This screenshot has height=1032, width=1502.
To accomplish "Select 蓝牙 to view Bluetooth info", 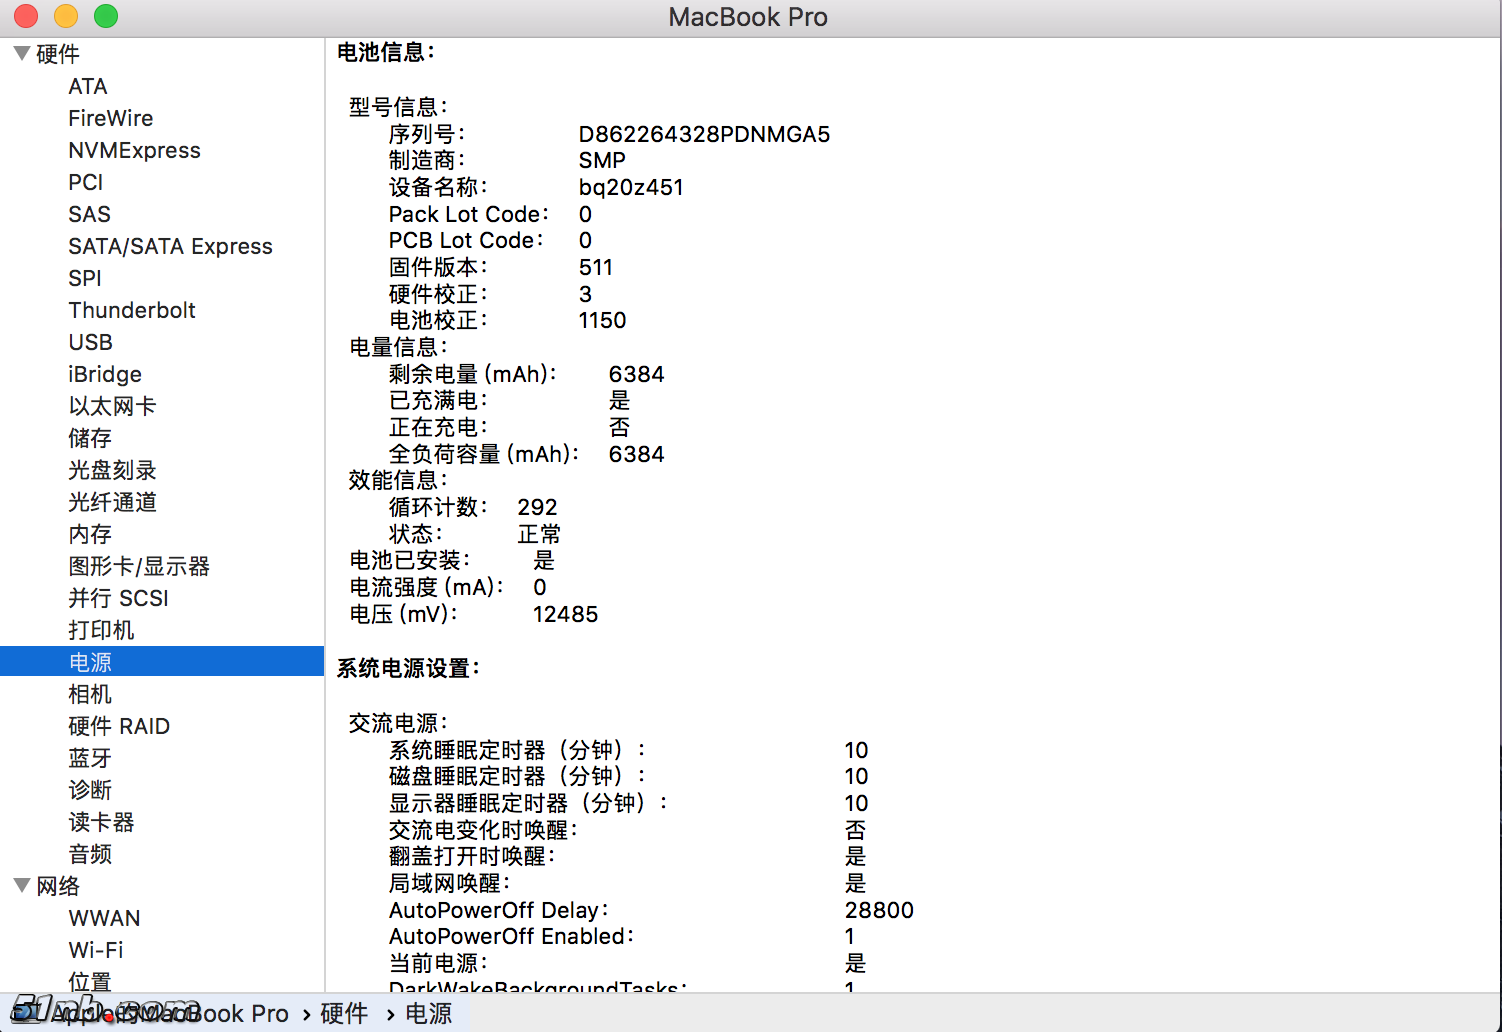I will 90,757.
